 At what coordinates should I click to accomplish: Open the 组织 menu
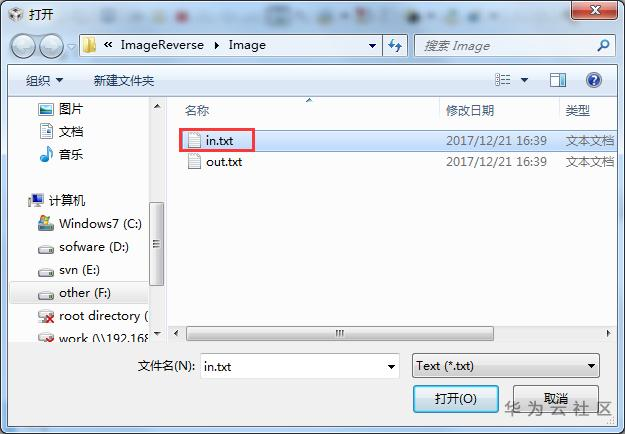(x=44, y=81)
